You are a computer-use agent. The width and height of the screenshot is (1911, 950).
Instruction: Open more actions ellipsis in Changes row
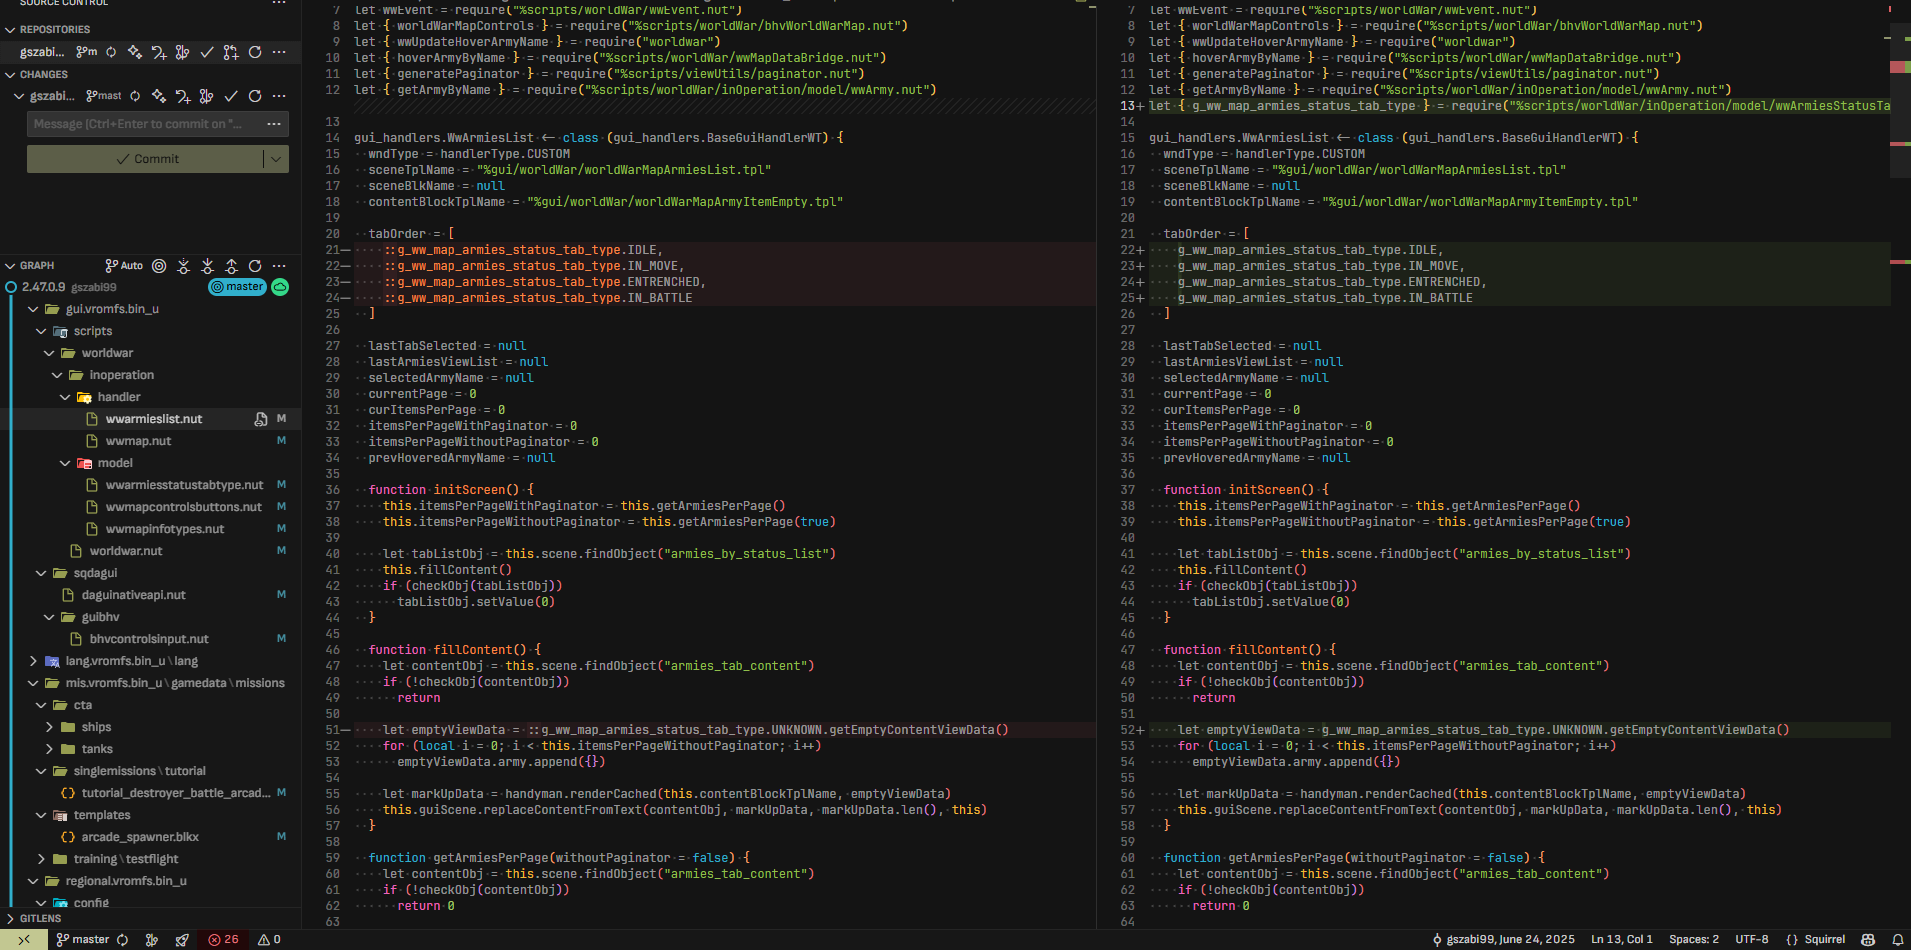pyautogui.click(x=279, y=96)
